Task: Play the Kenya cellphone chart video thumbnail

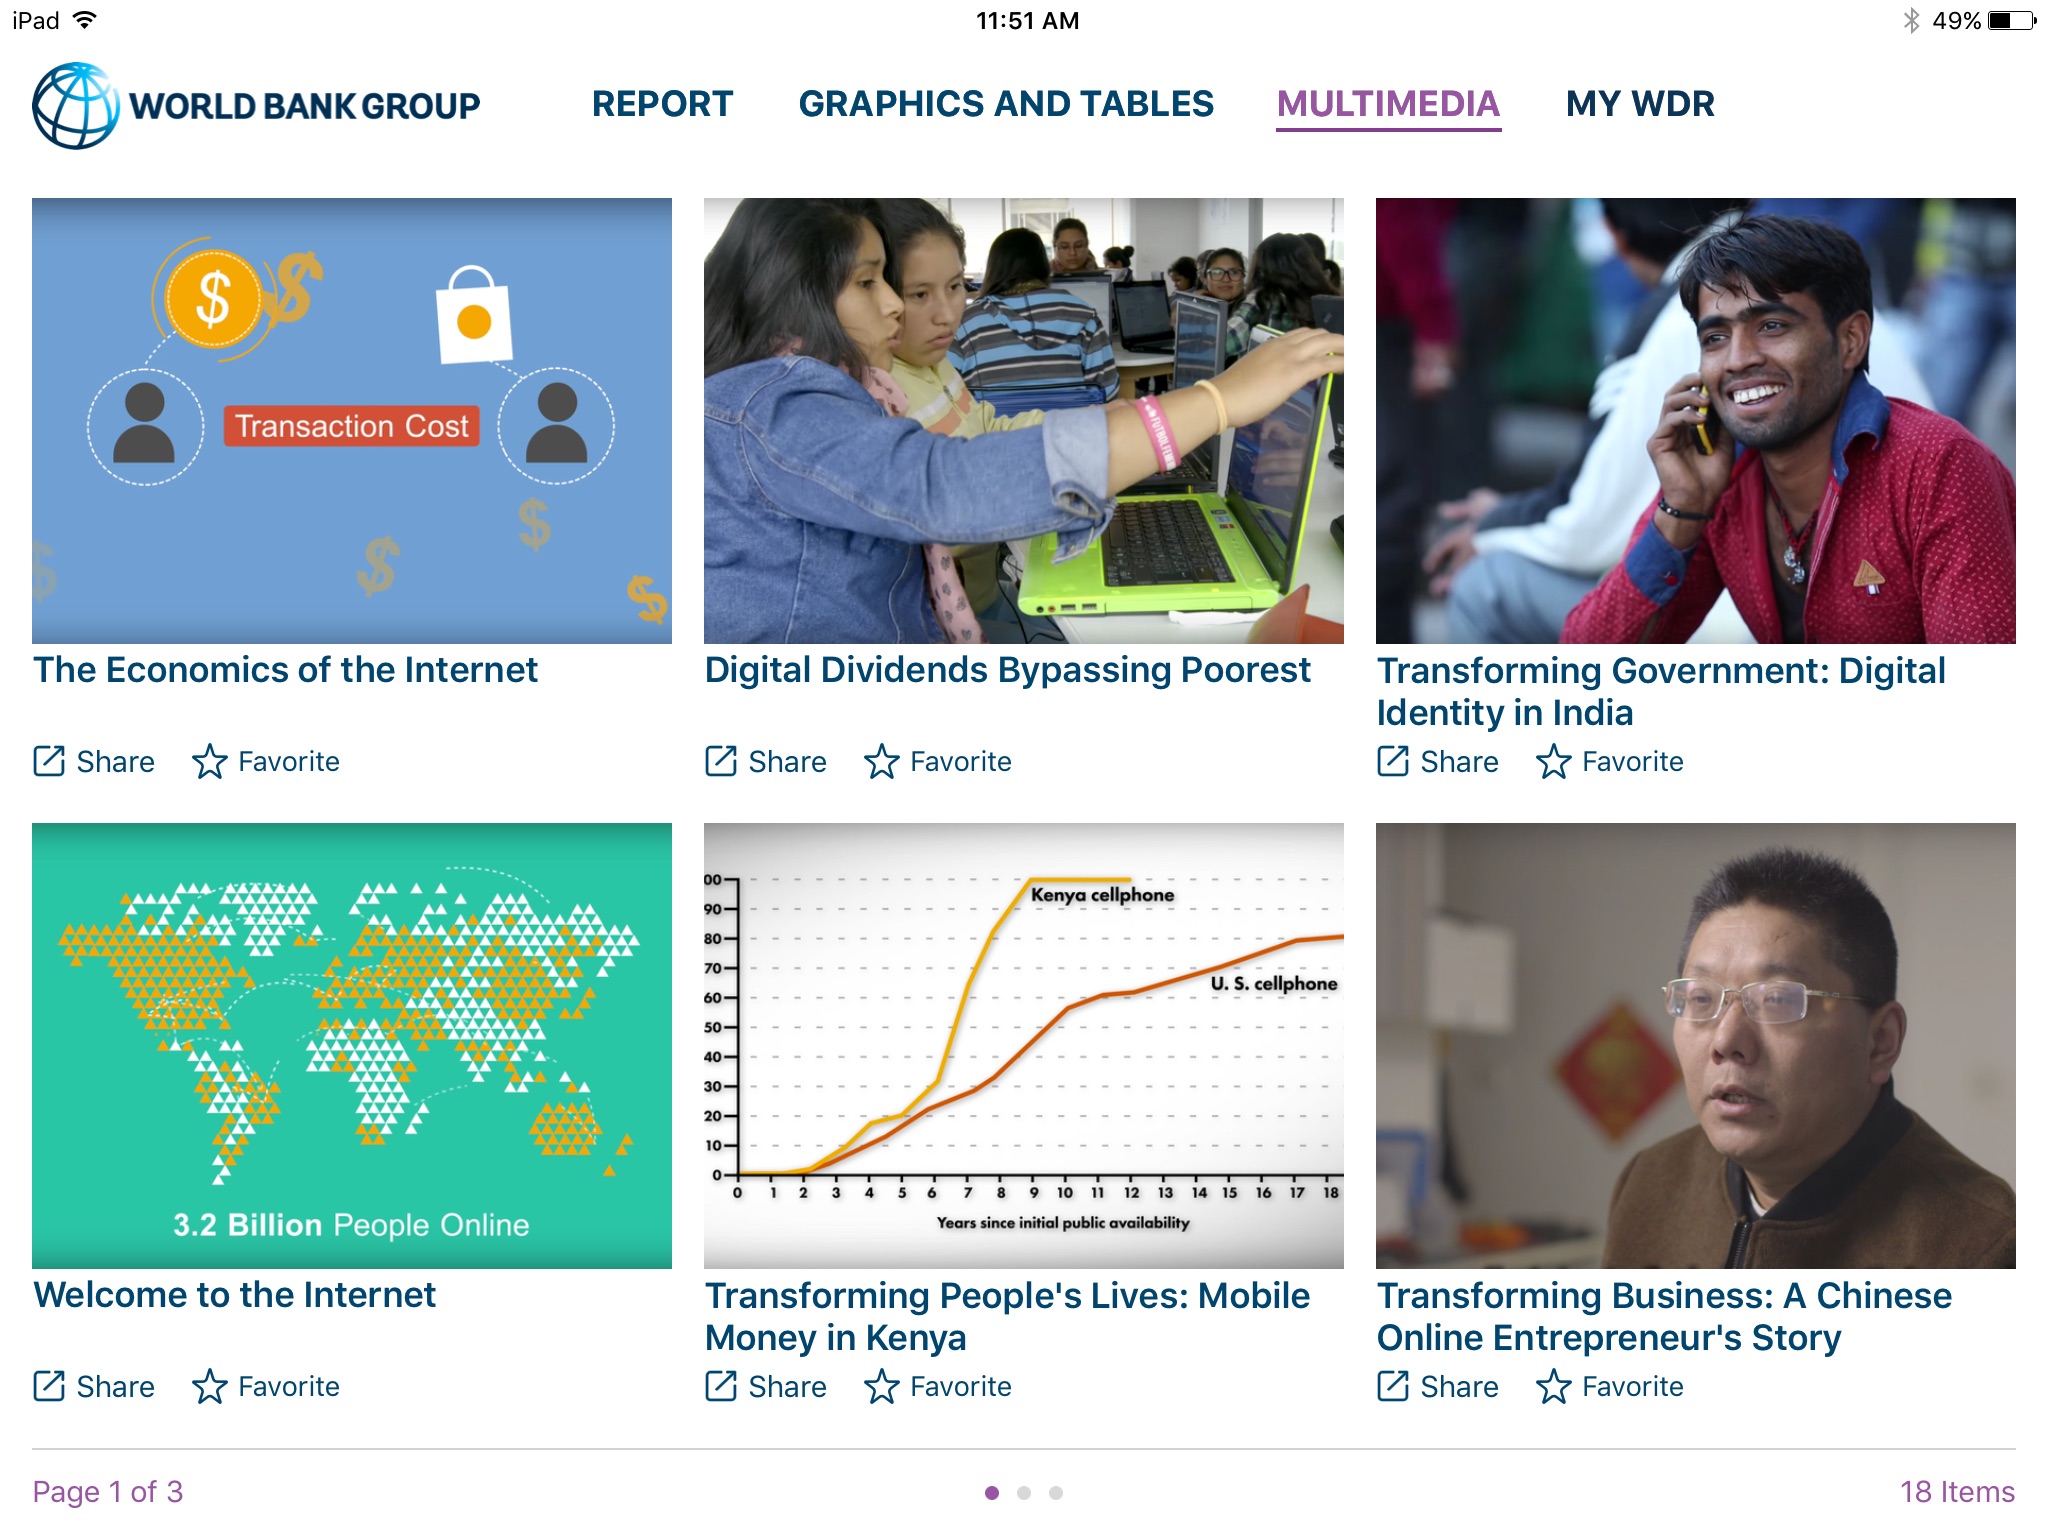Action: coord(1023,1045)
